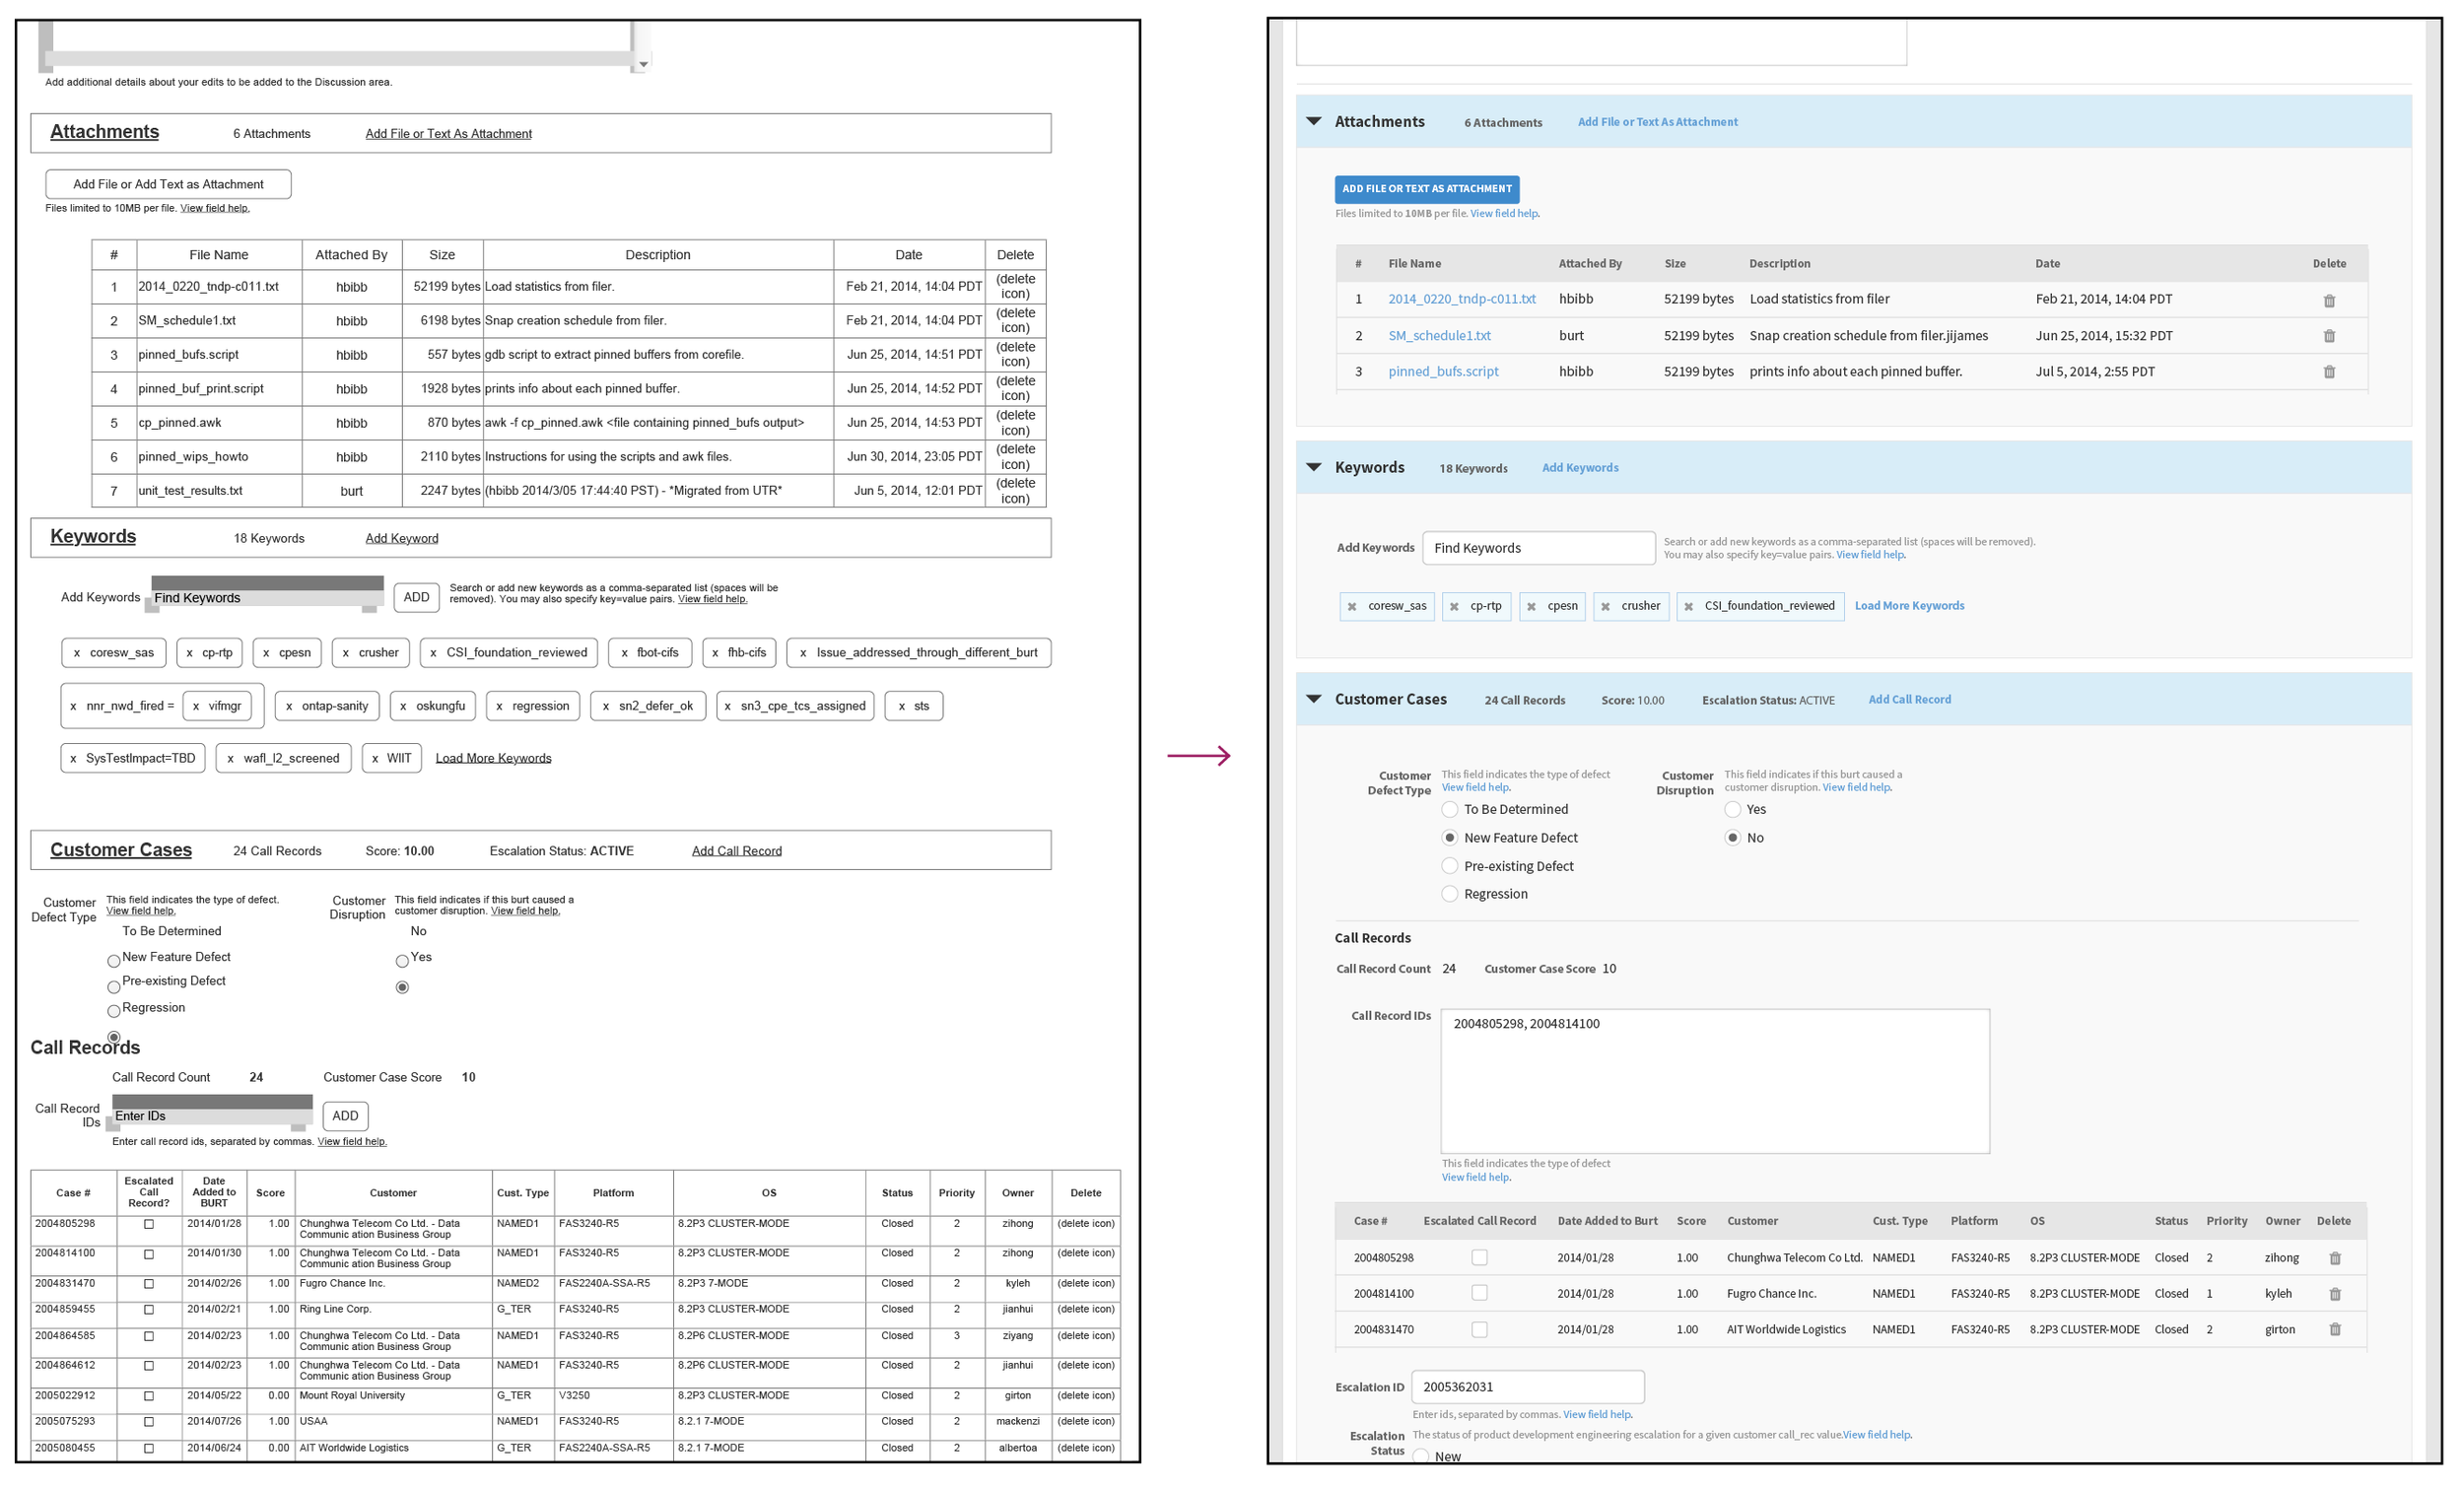This screenshot has height=1488, width=2464.
Task: Click Escalation ID field 2005362031
Action: [1527, 1387]
